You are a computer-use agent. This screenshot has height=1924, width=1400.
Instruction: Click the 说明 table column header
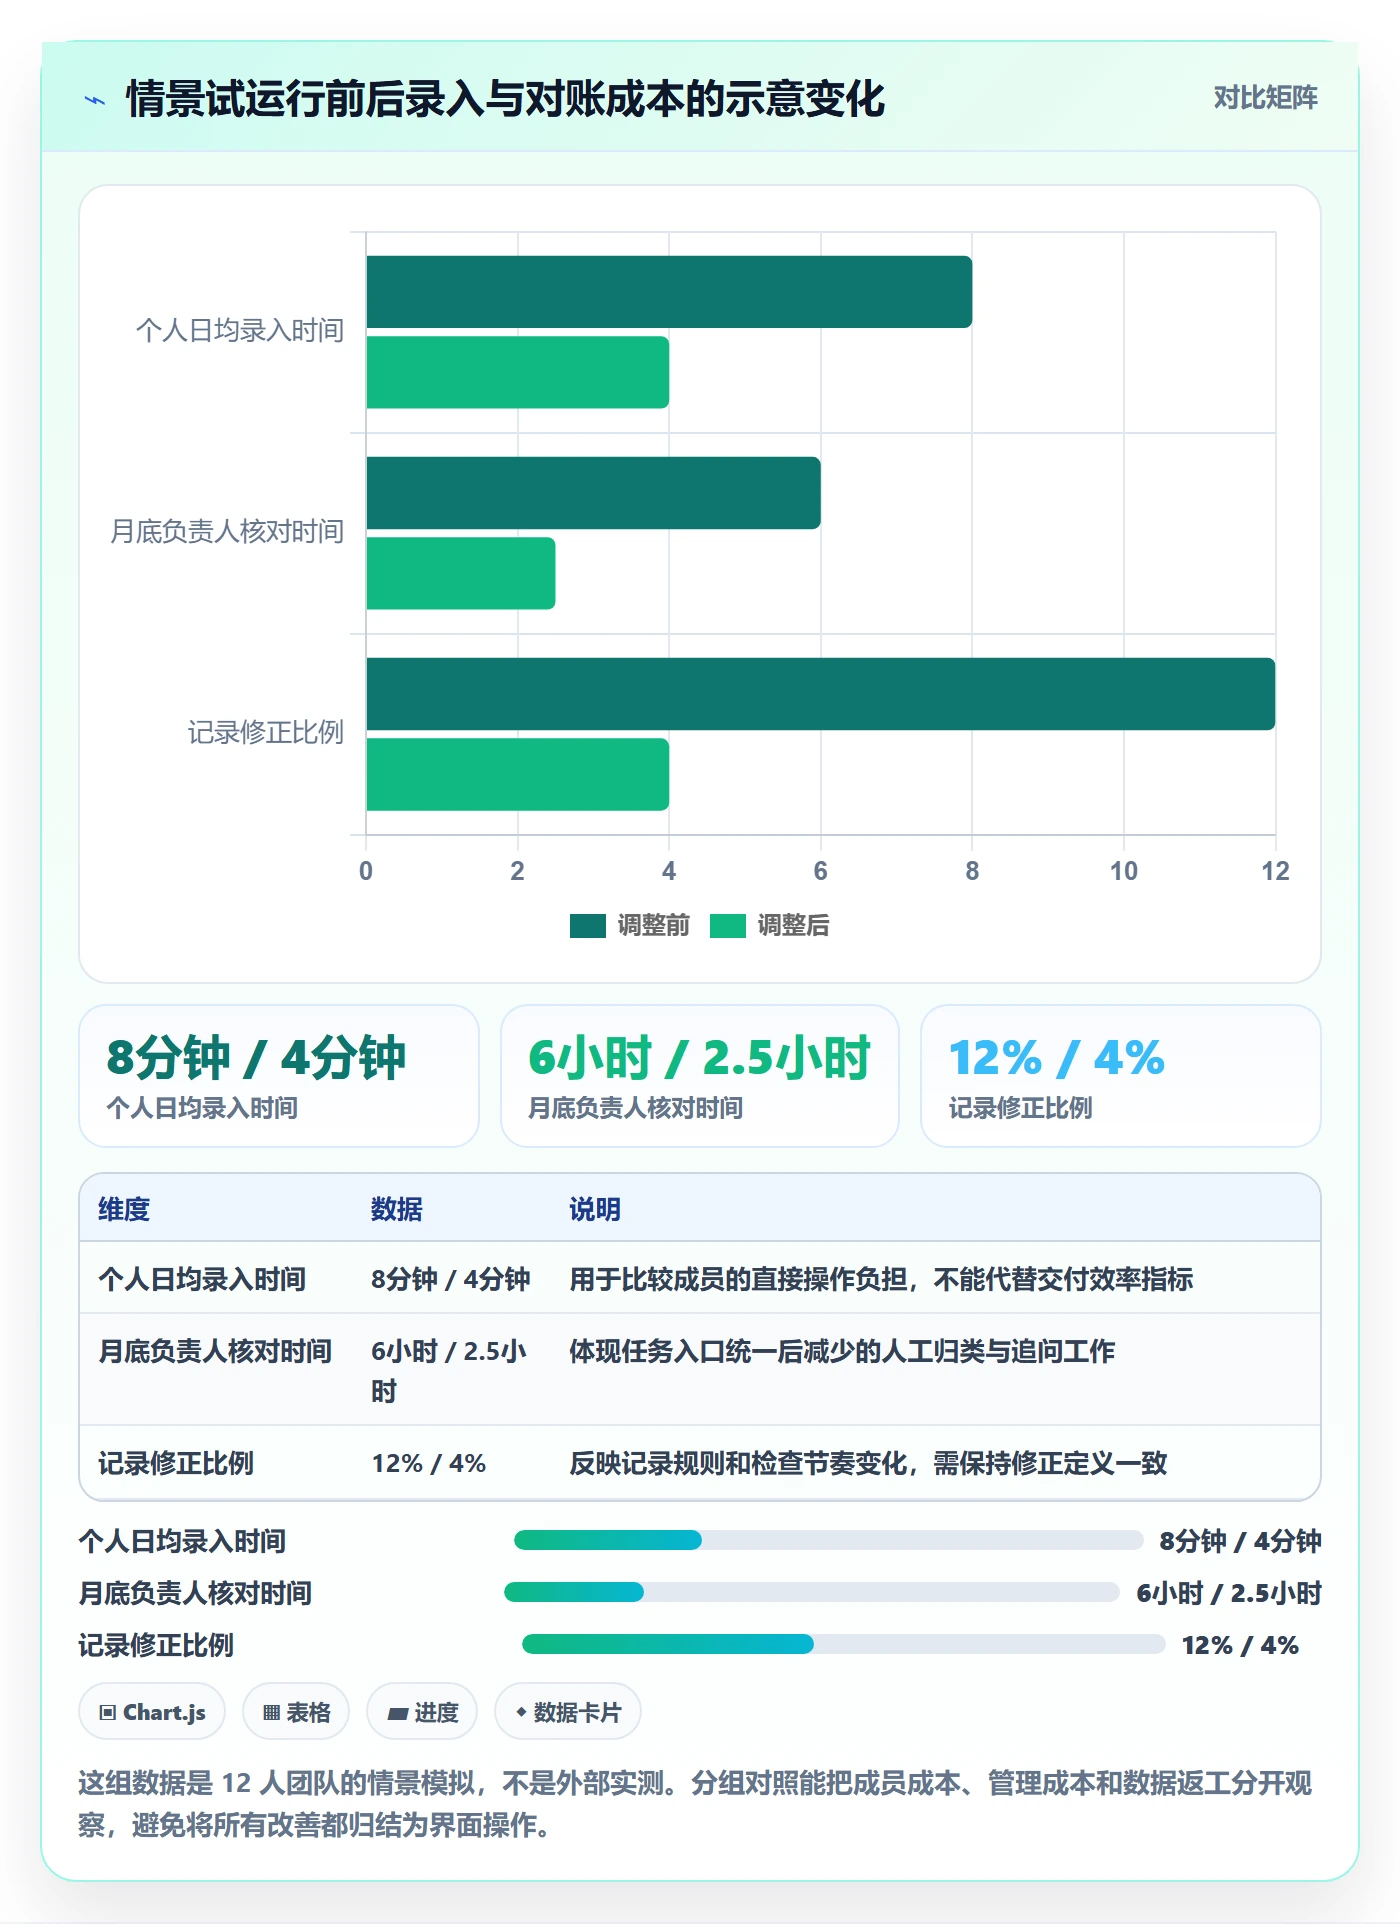pyautogui.click(x=595, y=1209)
